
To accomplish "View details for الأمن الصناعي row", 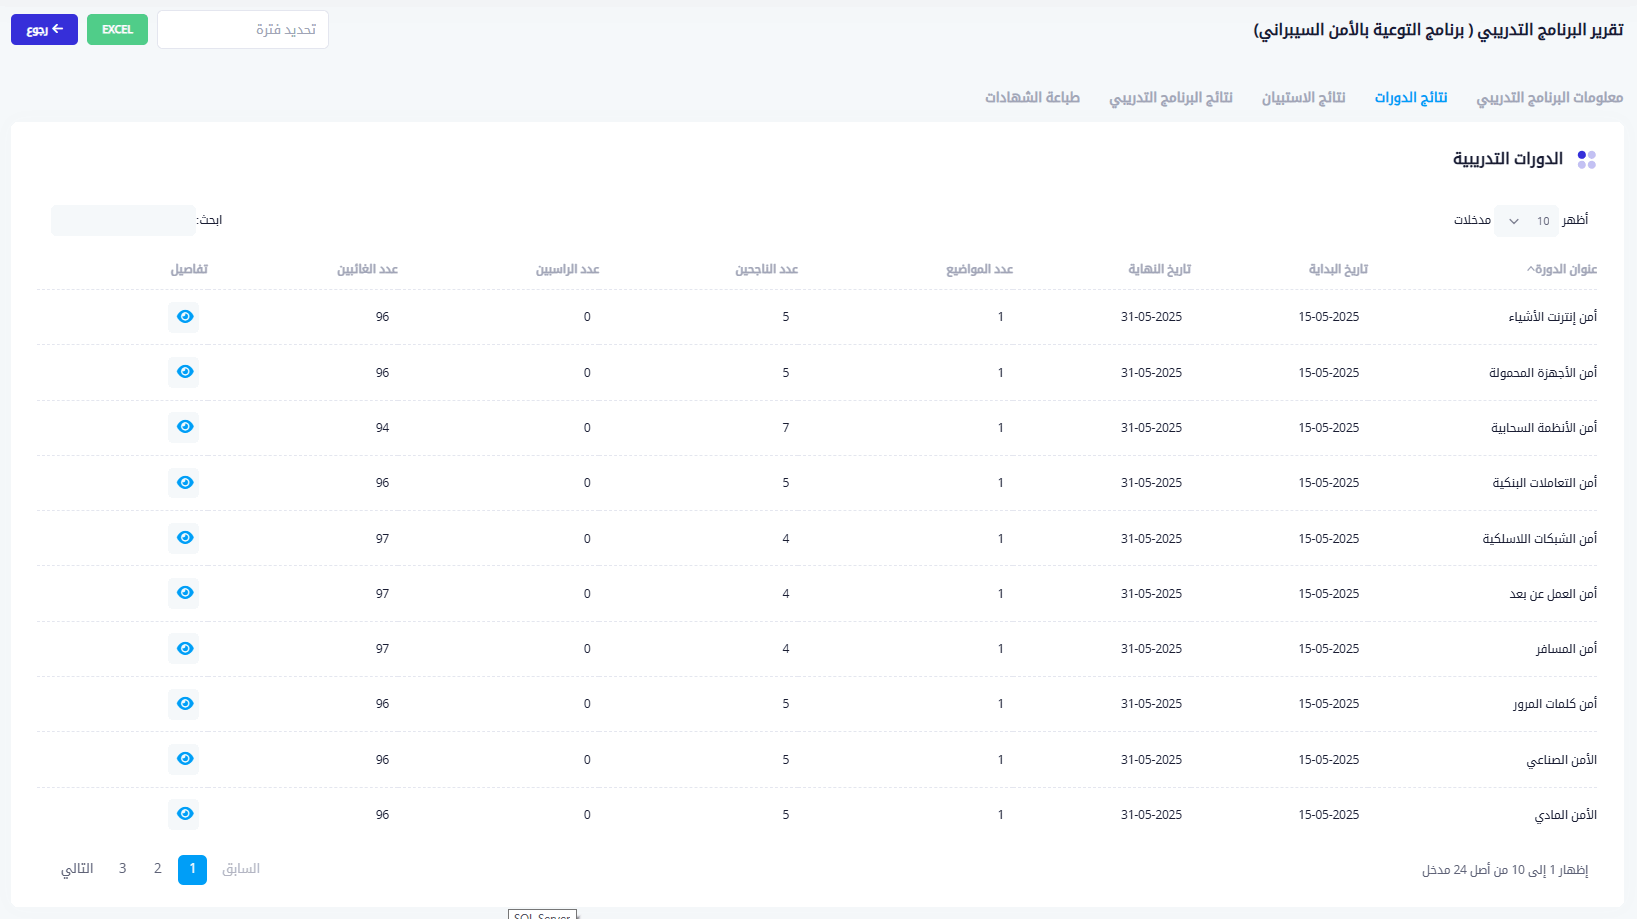I will pos(184,759).
